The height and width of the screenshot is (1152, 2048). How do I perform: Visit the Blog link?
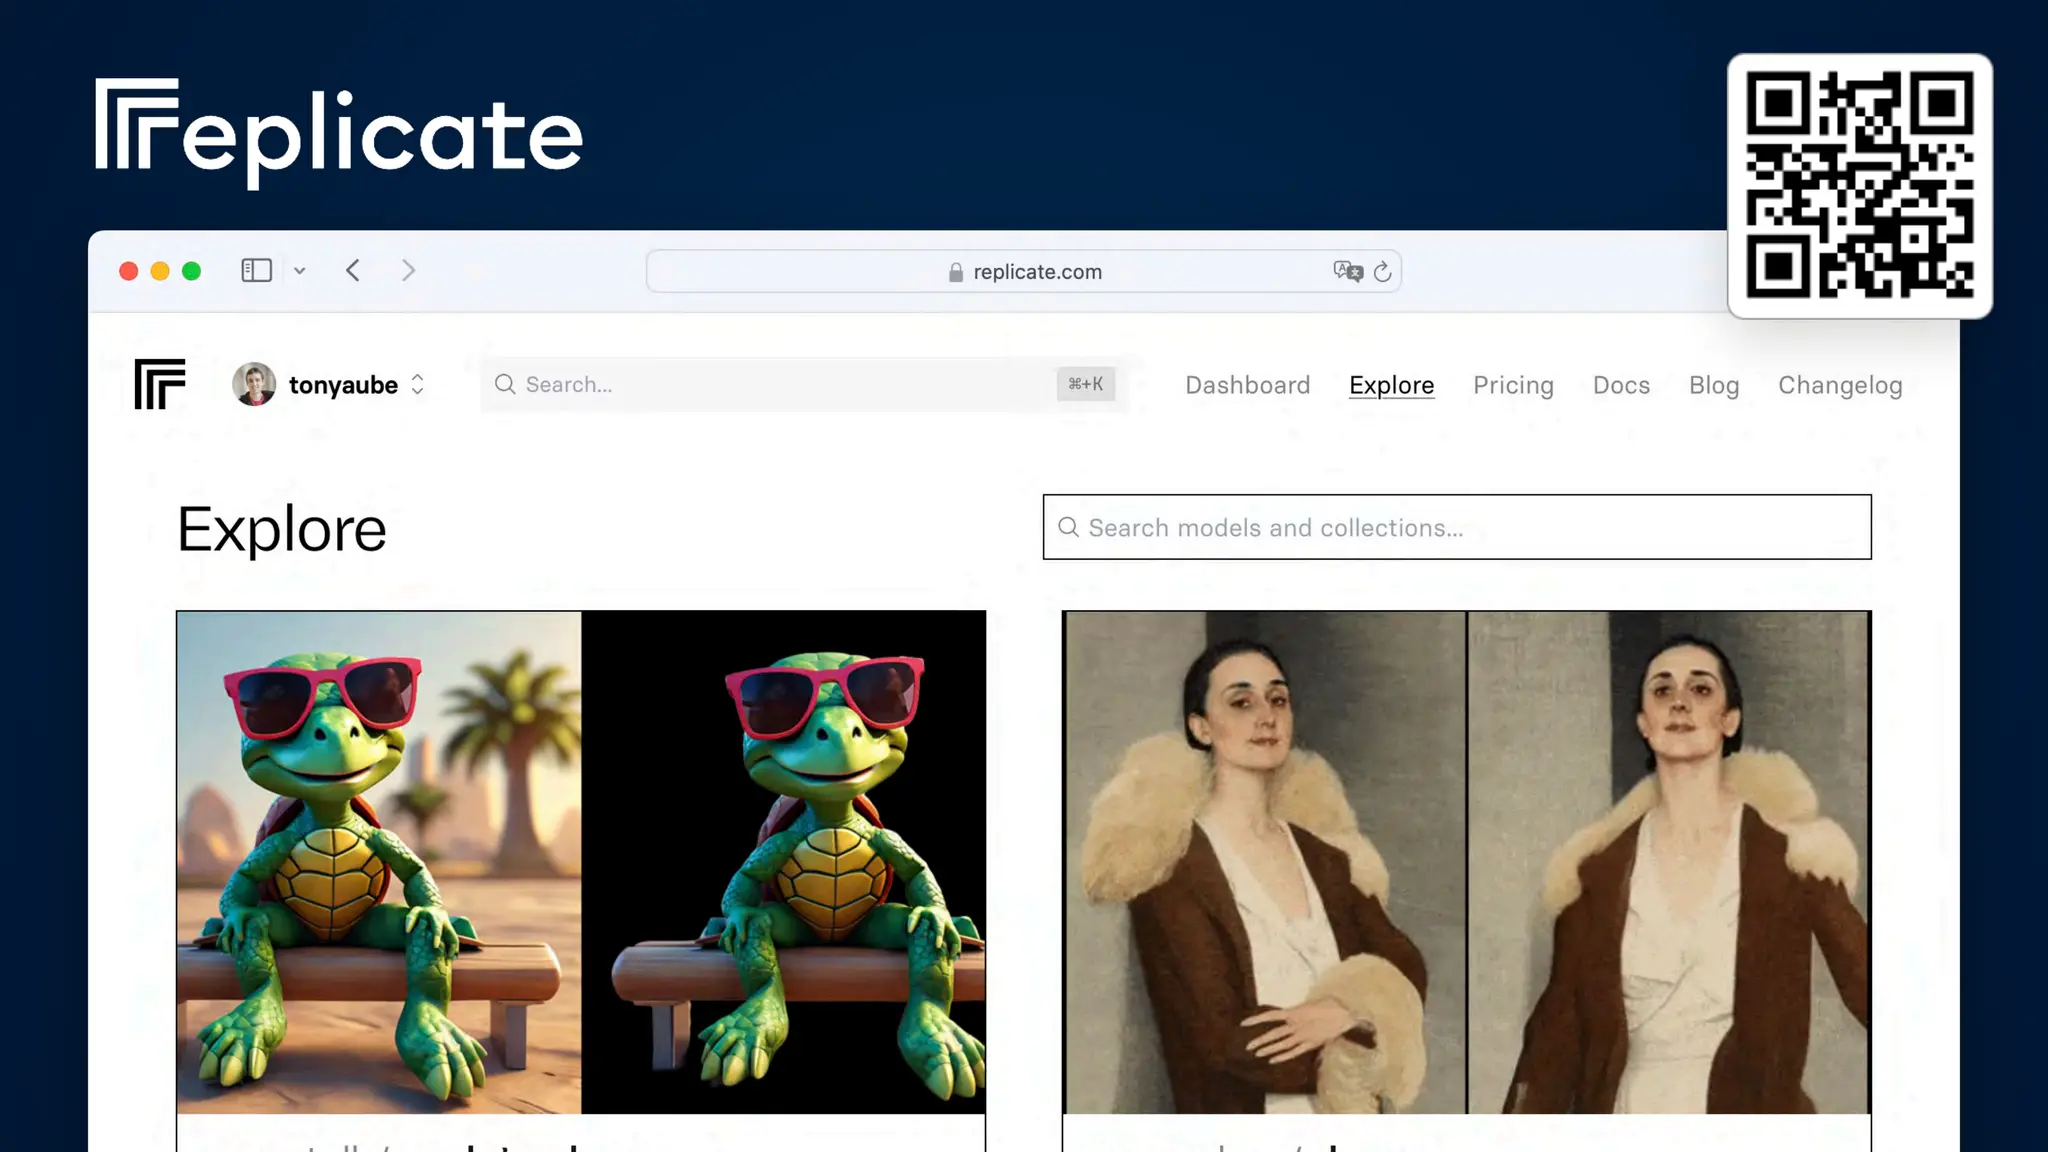click(x=1713, y=385)
